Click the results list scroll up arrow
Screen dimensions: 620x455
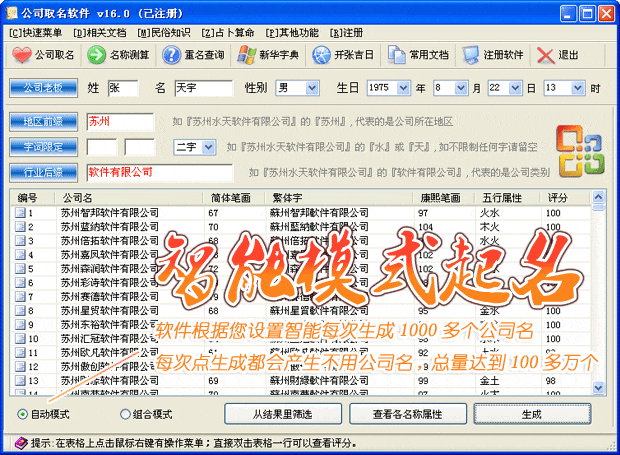pyautogui.click(x=598, y=196)
